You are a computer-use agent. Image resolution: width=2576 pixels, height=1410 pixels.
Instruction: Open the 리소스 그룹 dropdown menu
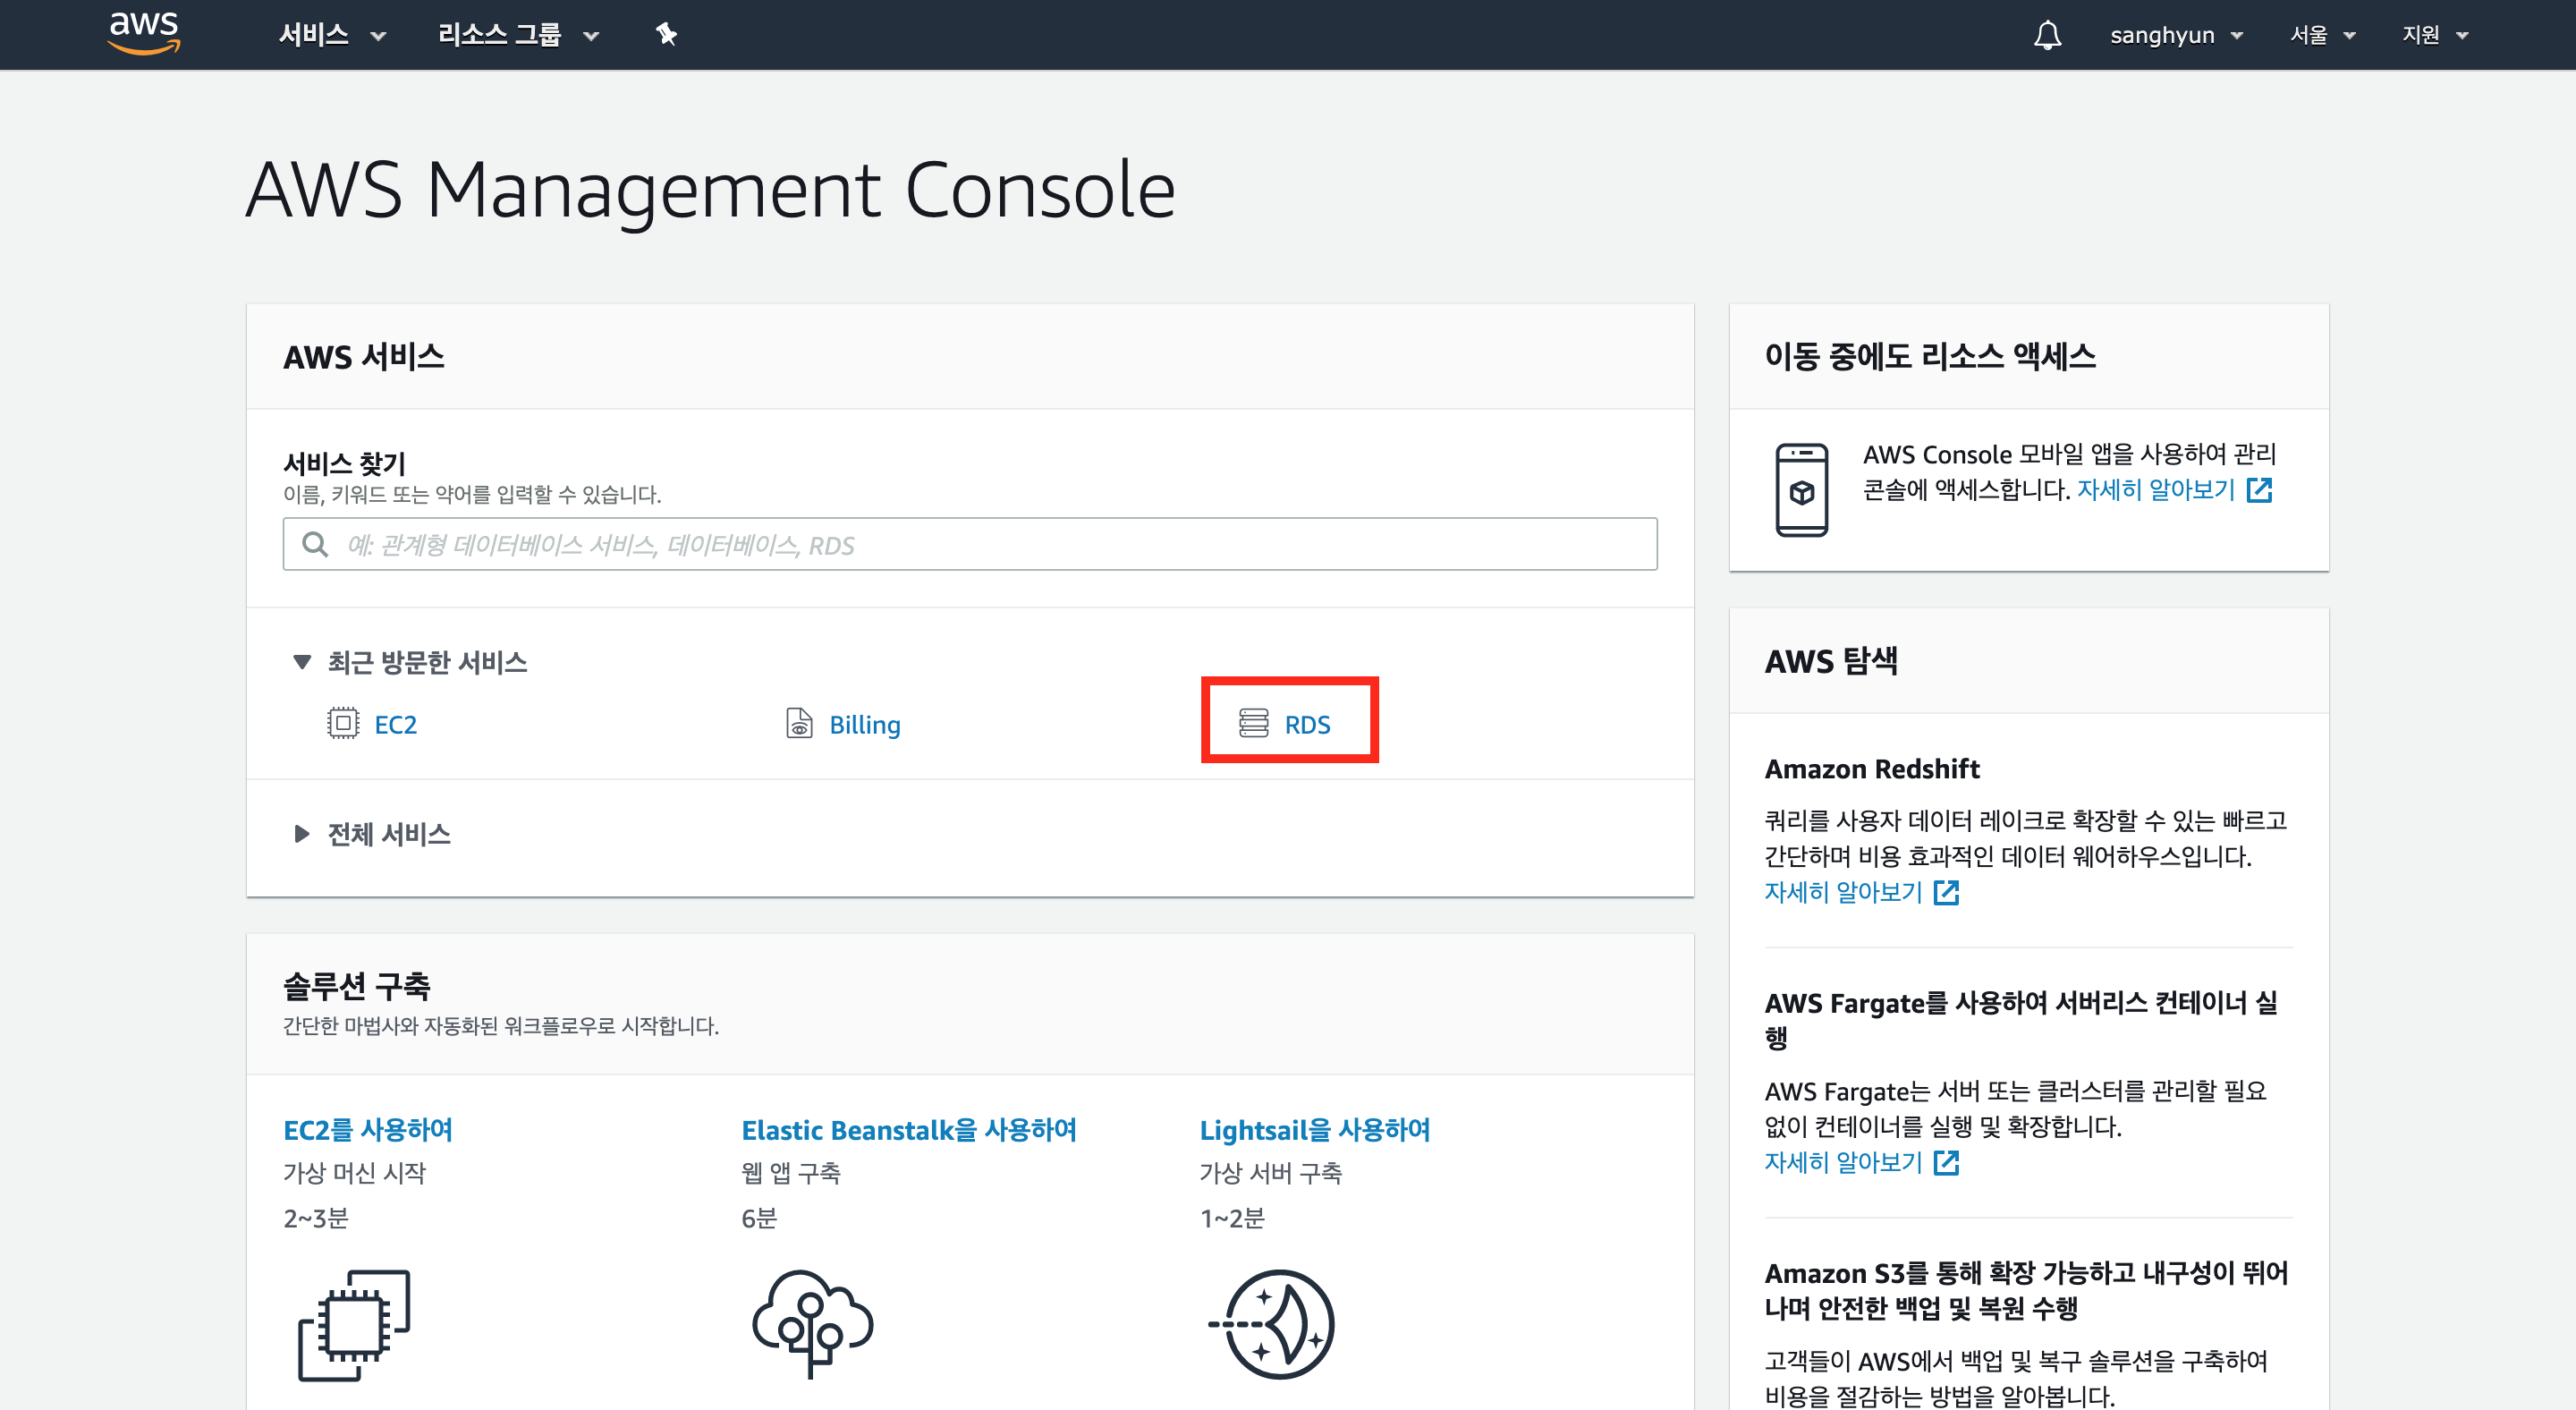tap(517, 35)
